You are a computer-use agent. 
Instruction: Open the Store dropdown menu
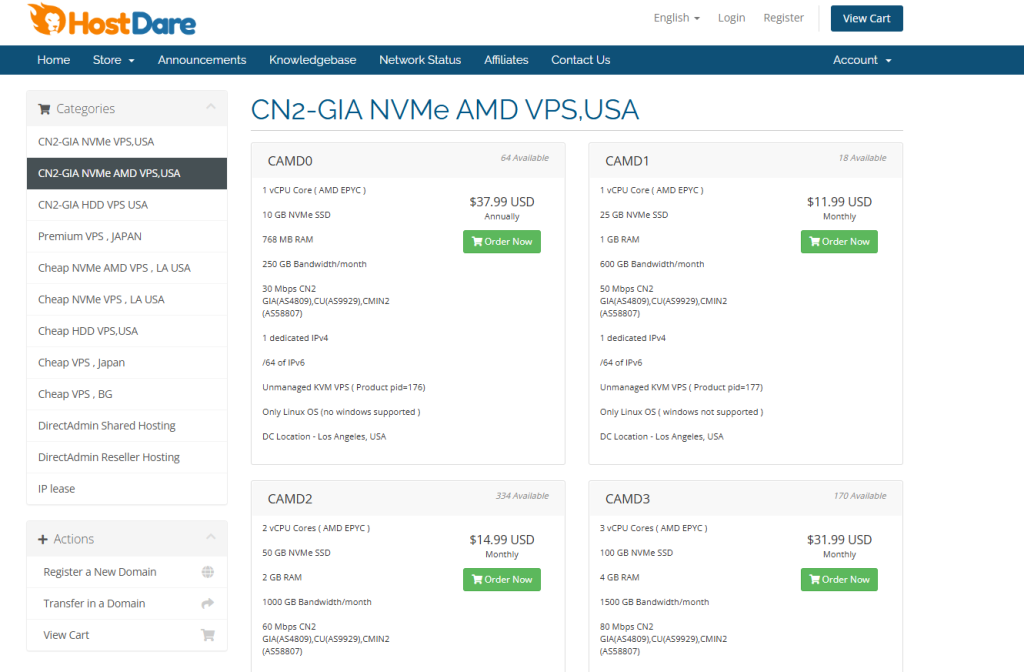[x=114, y=60]
